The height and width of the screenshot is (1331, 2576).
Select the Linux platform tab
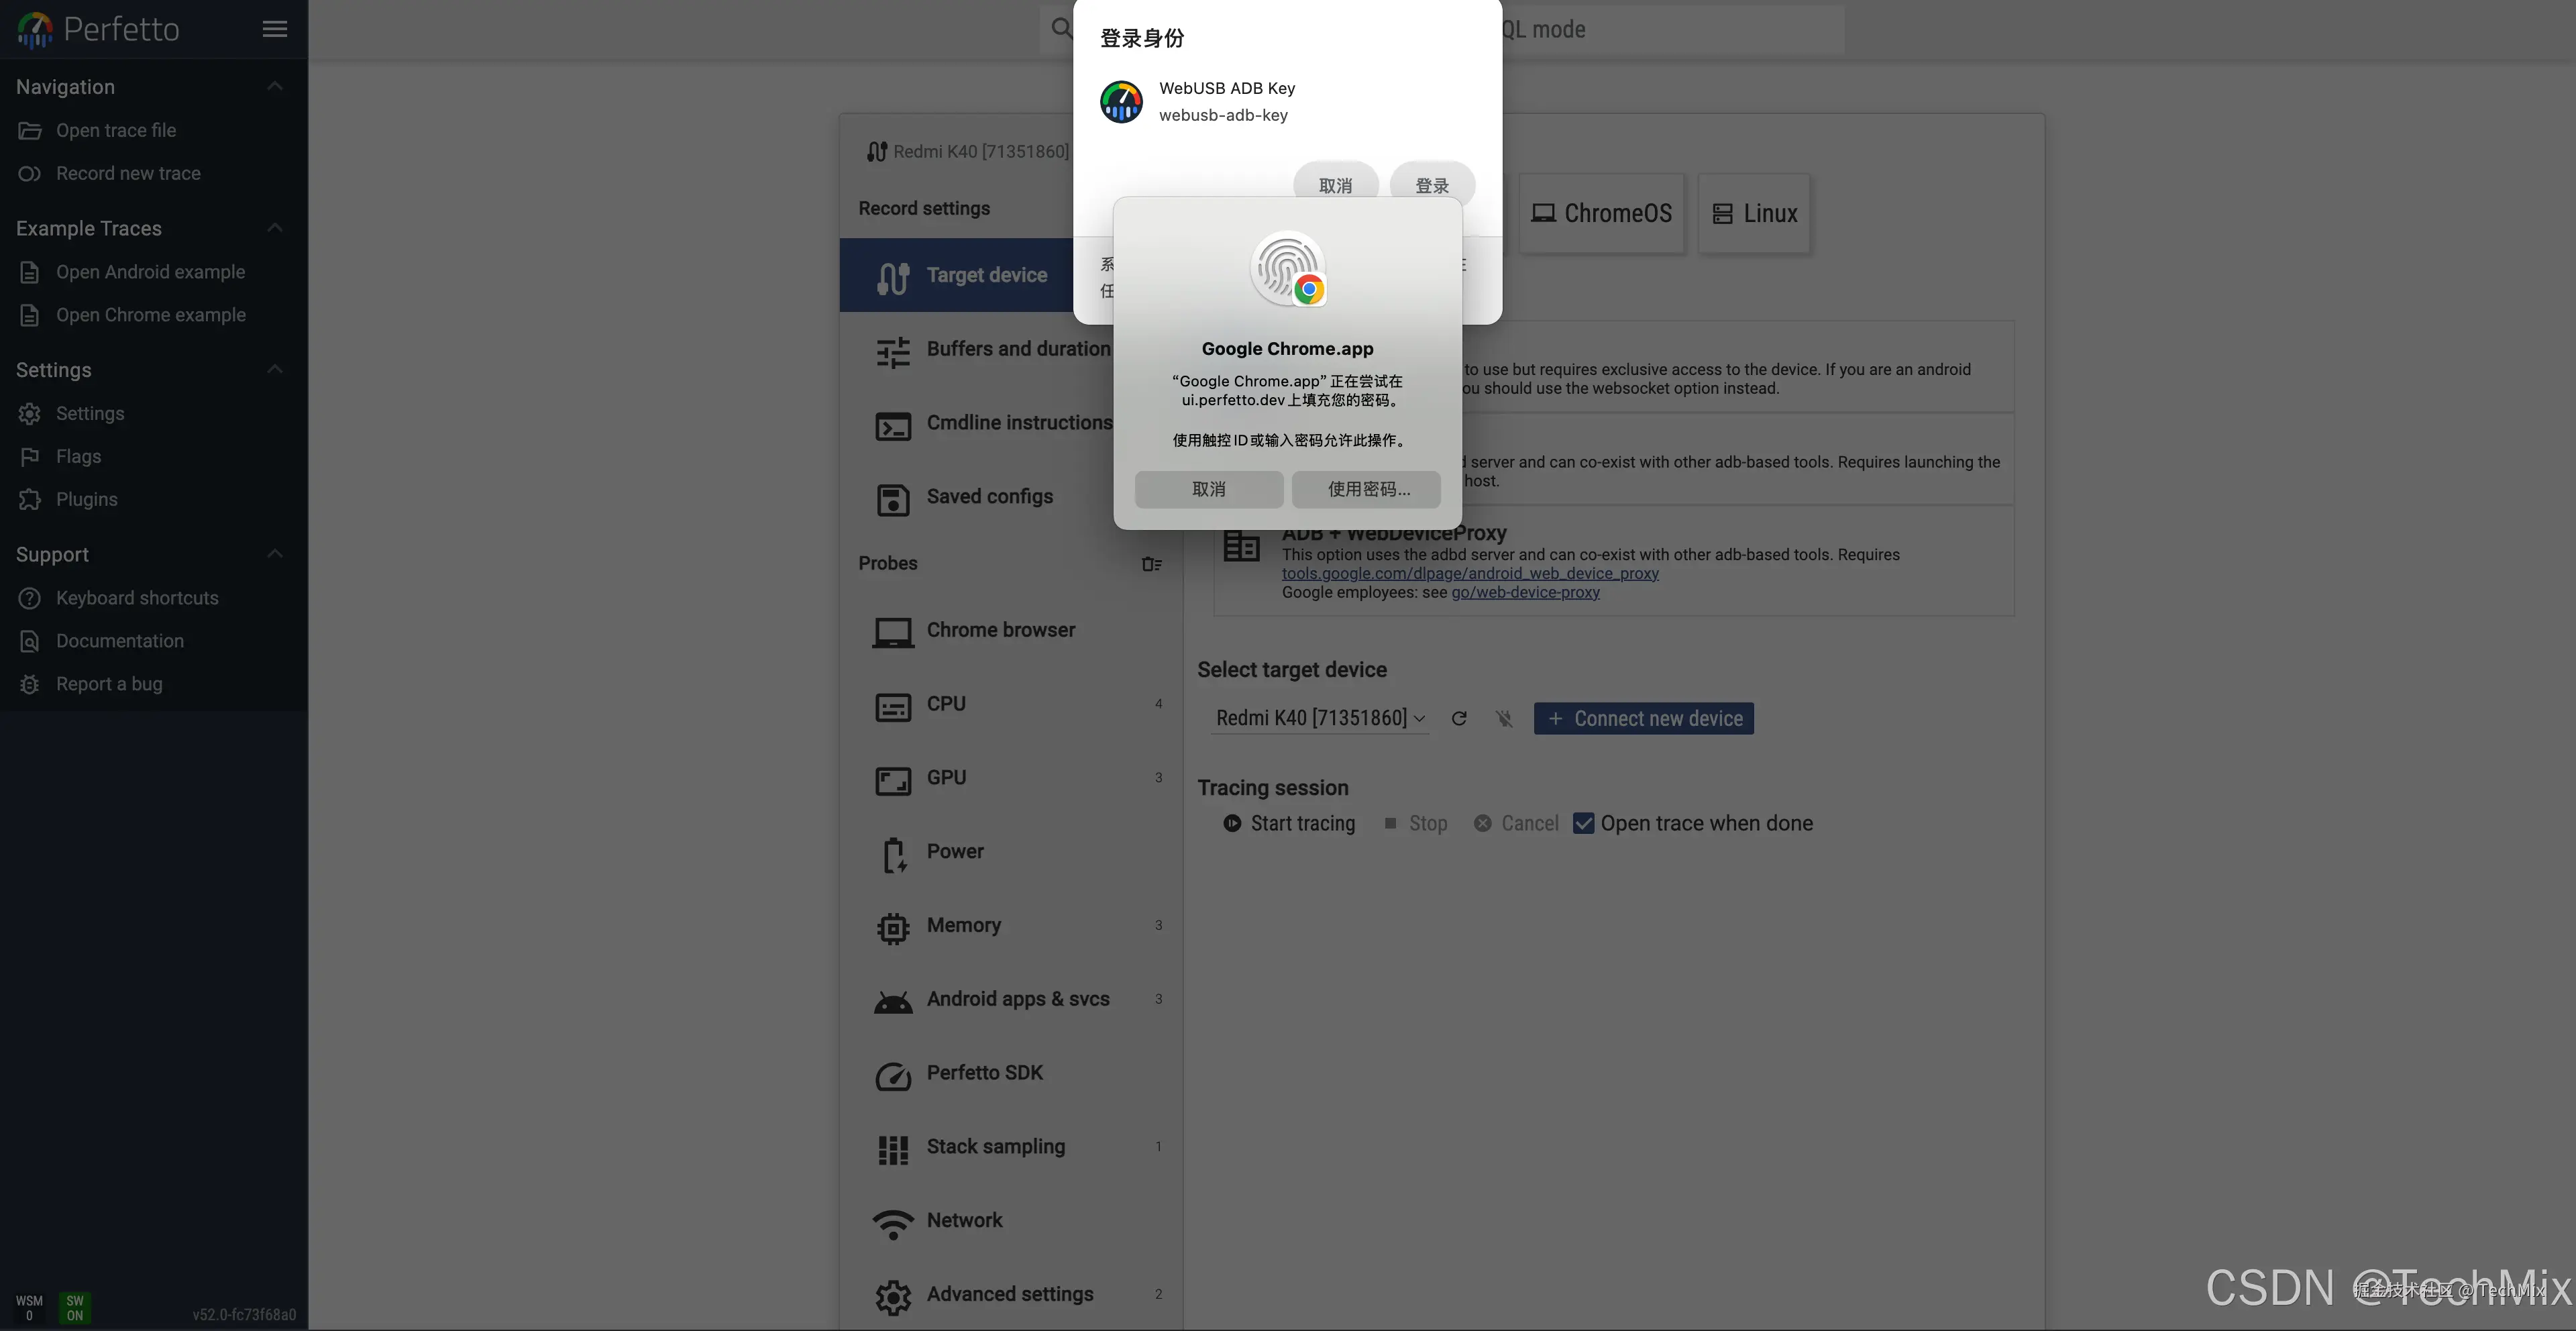point(1755,213)
